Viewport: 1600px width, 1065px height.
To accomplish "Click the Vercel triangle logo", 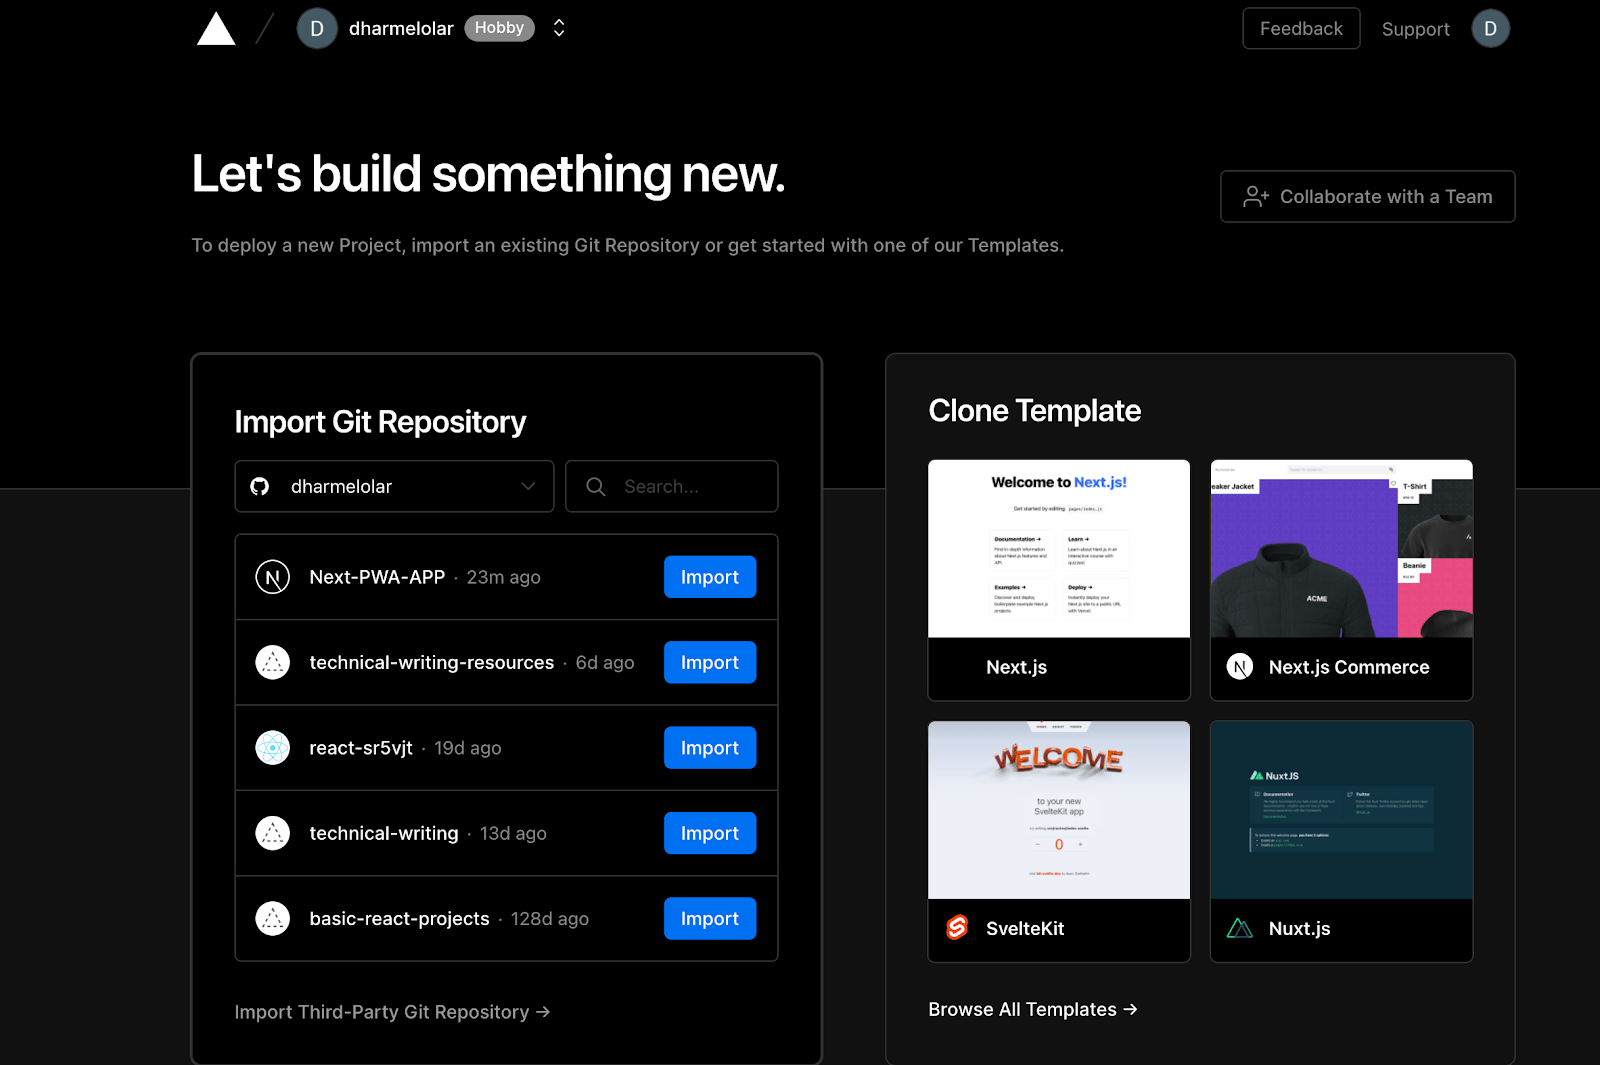I will click(x=216, y=28).
